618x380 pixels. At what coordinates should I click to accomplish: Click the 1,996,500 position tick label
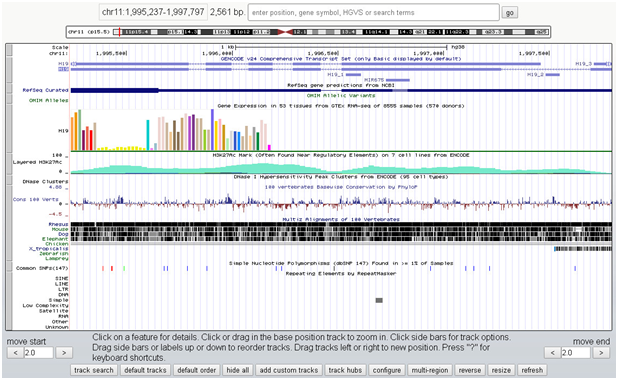pyautogui.click(x=323, y=53)
